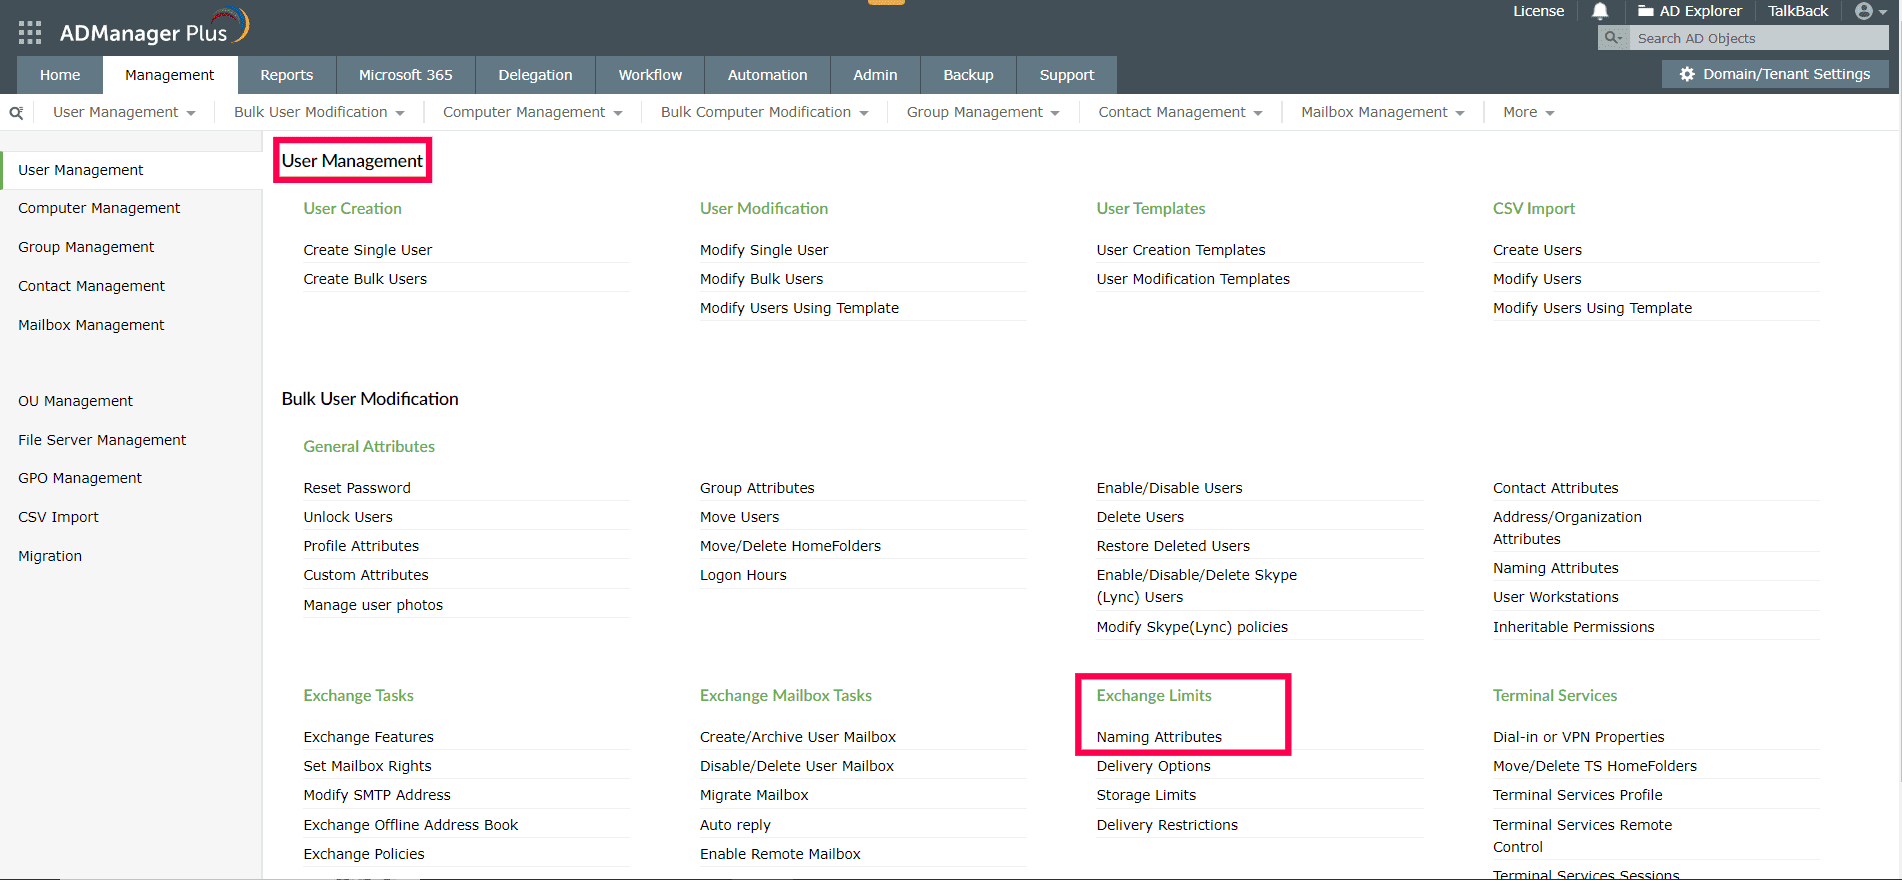
Task: Open the TalkBack link
Action: 1798,11
